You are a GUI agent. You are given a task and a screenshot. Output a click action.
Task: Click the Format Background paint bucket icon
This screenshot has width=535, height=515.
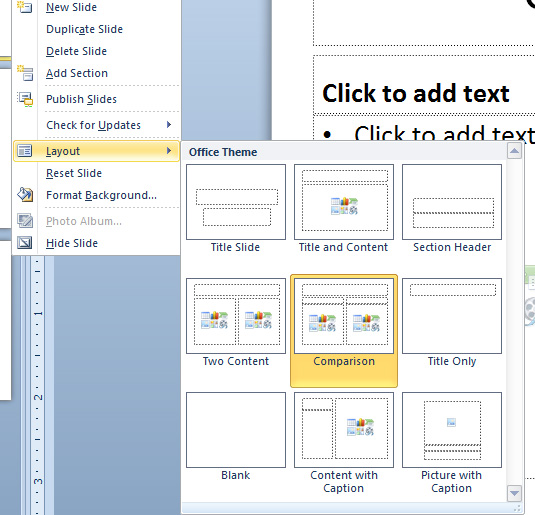click(x=25, y=195)
